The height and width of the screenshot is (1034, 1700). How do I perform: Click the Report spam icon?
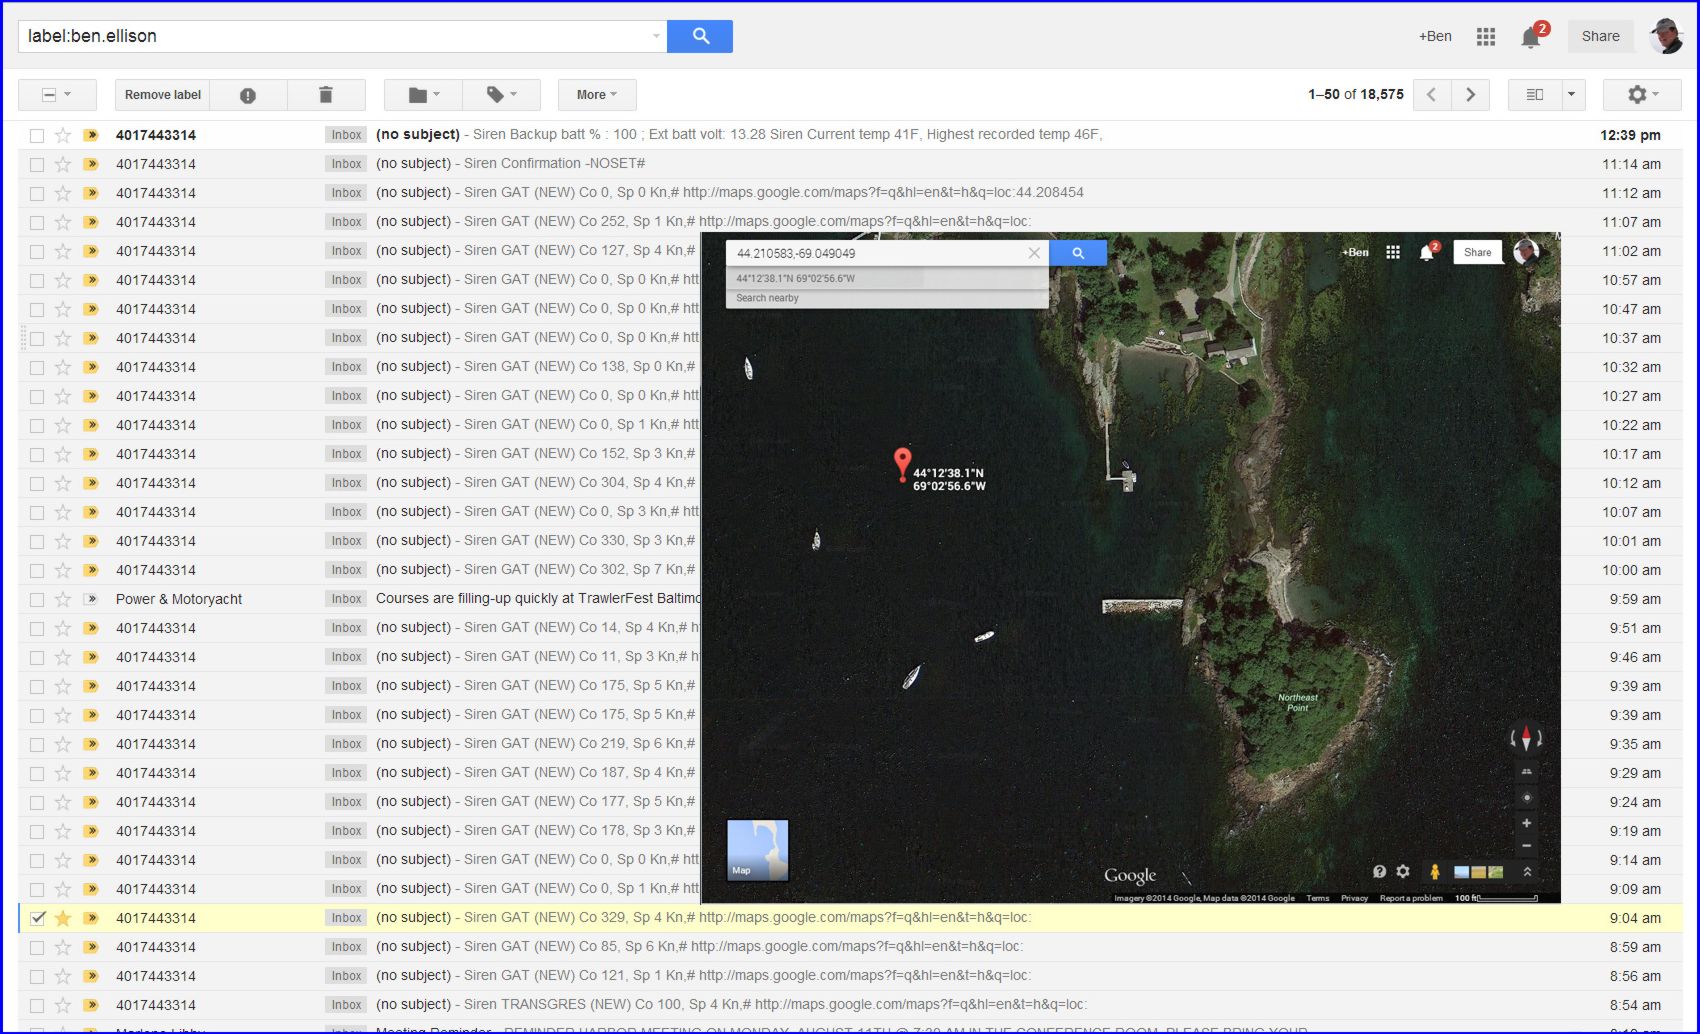click(x=248, y=95)
